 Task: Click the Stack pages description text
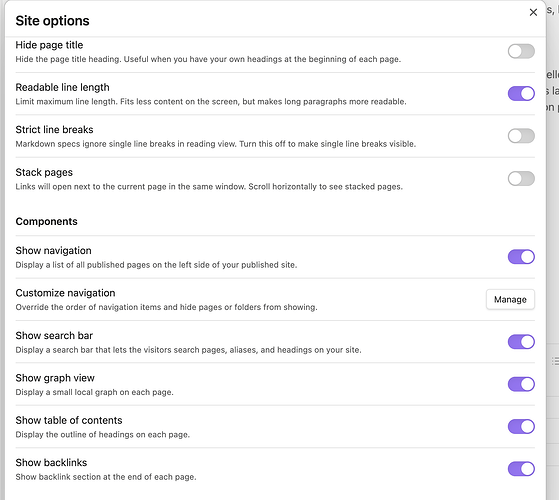[209, 187]
